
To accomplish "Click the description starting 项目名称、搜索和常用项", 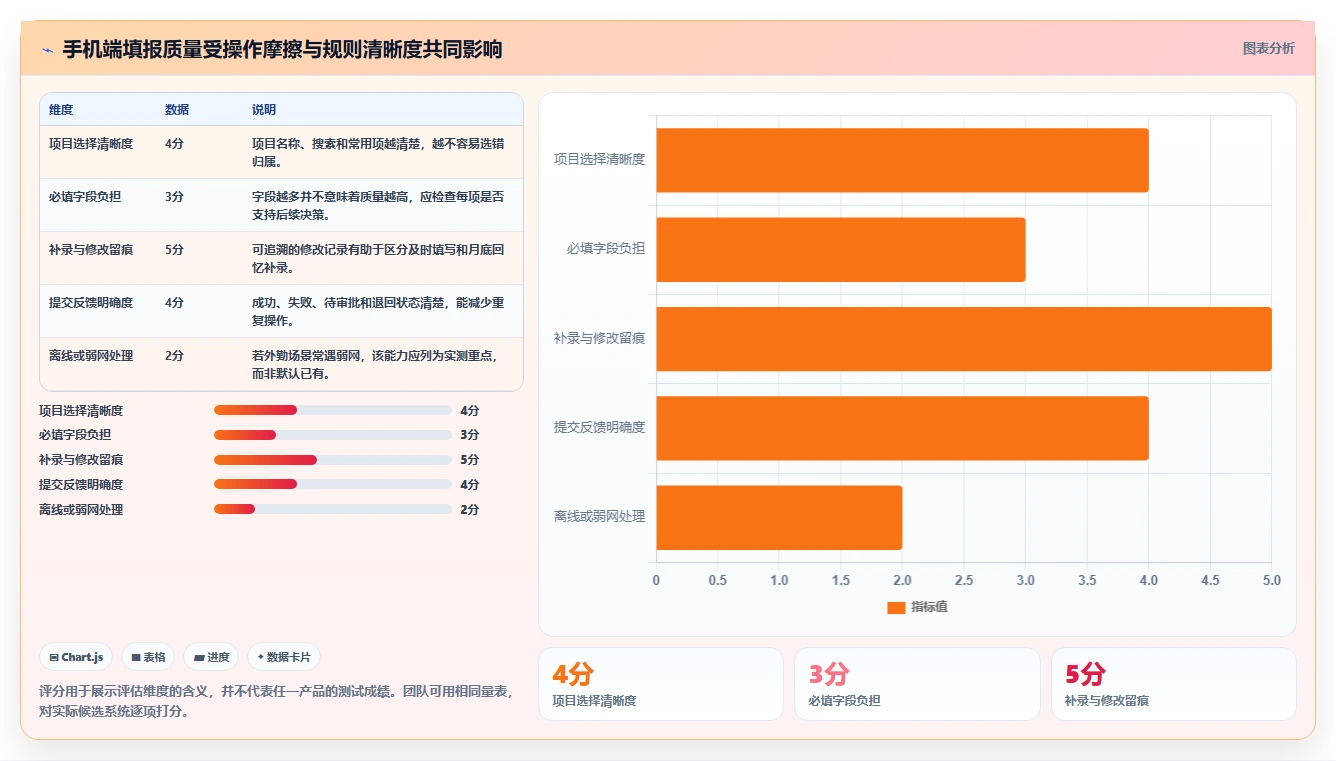I will click(x=378, y=152).
